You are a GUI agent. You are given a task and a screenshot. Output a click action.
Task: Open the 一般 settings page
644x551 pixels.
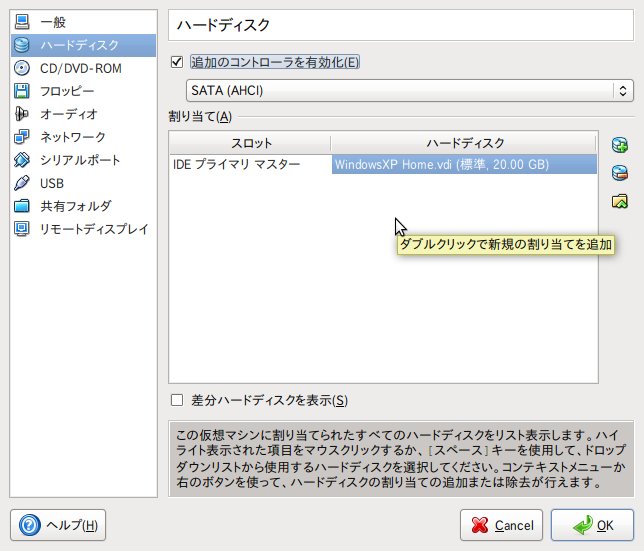83,22
